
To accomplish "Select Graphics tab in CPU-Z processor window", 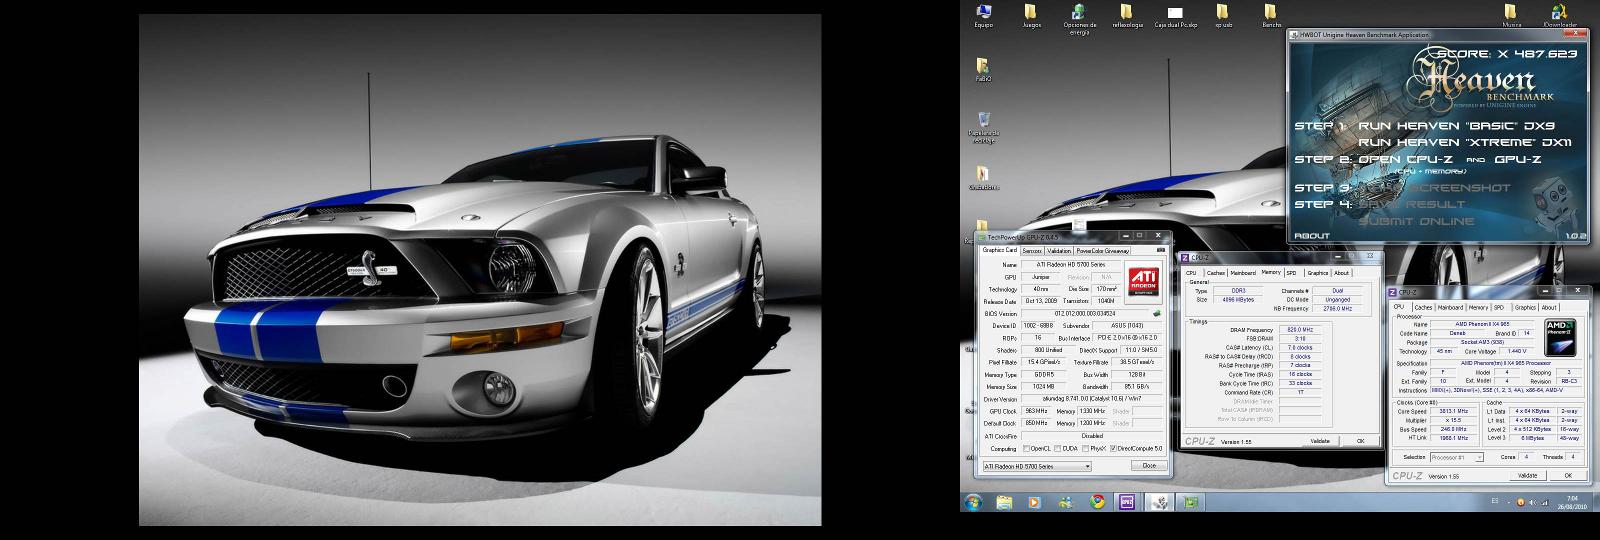I will tap(1525, 307).
